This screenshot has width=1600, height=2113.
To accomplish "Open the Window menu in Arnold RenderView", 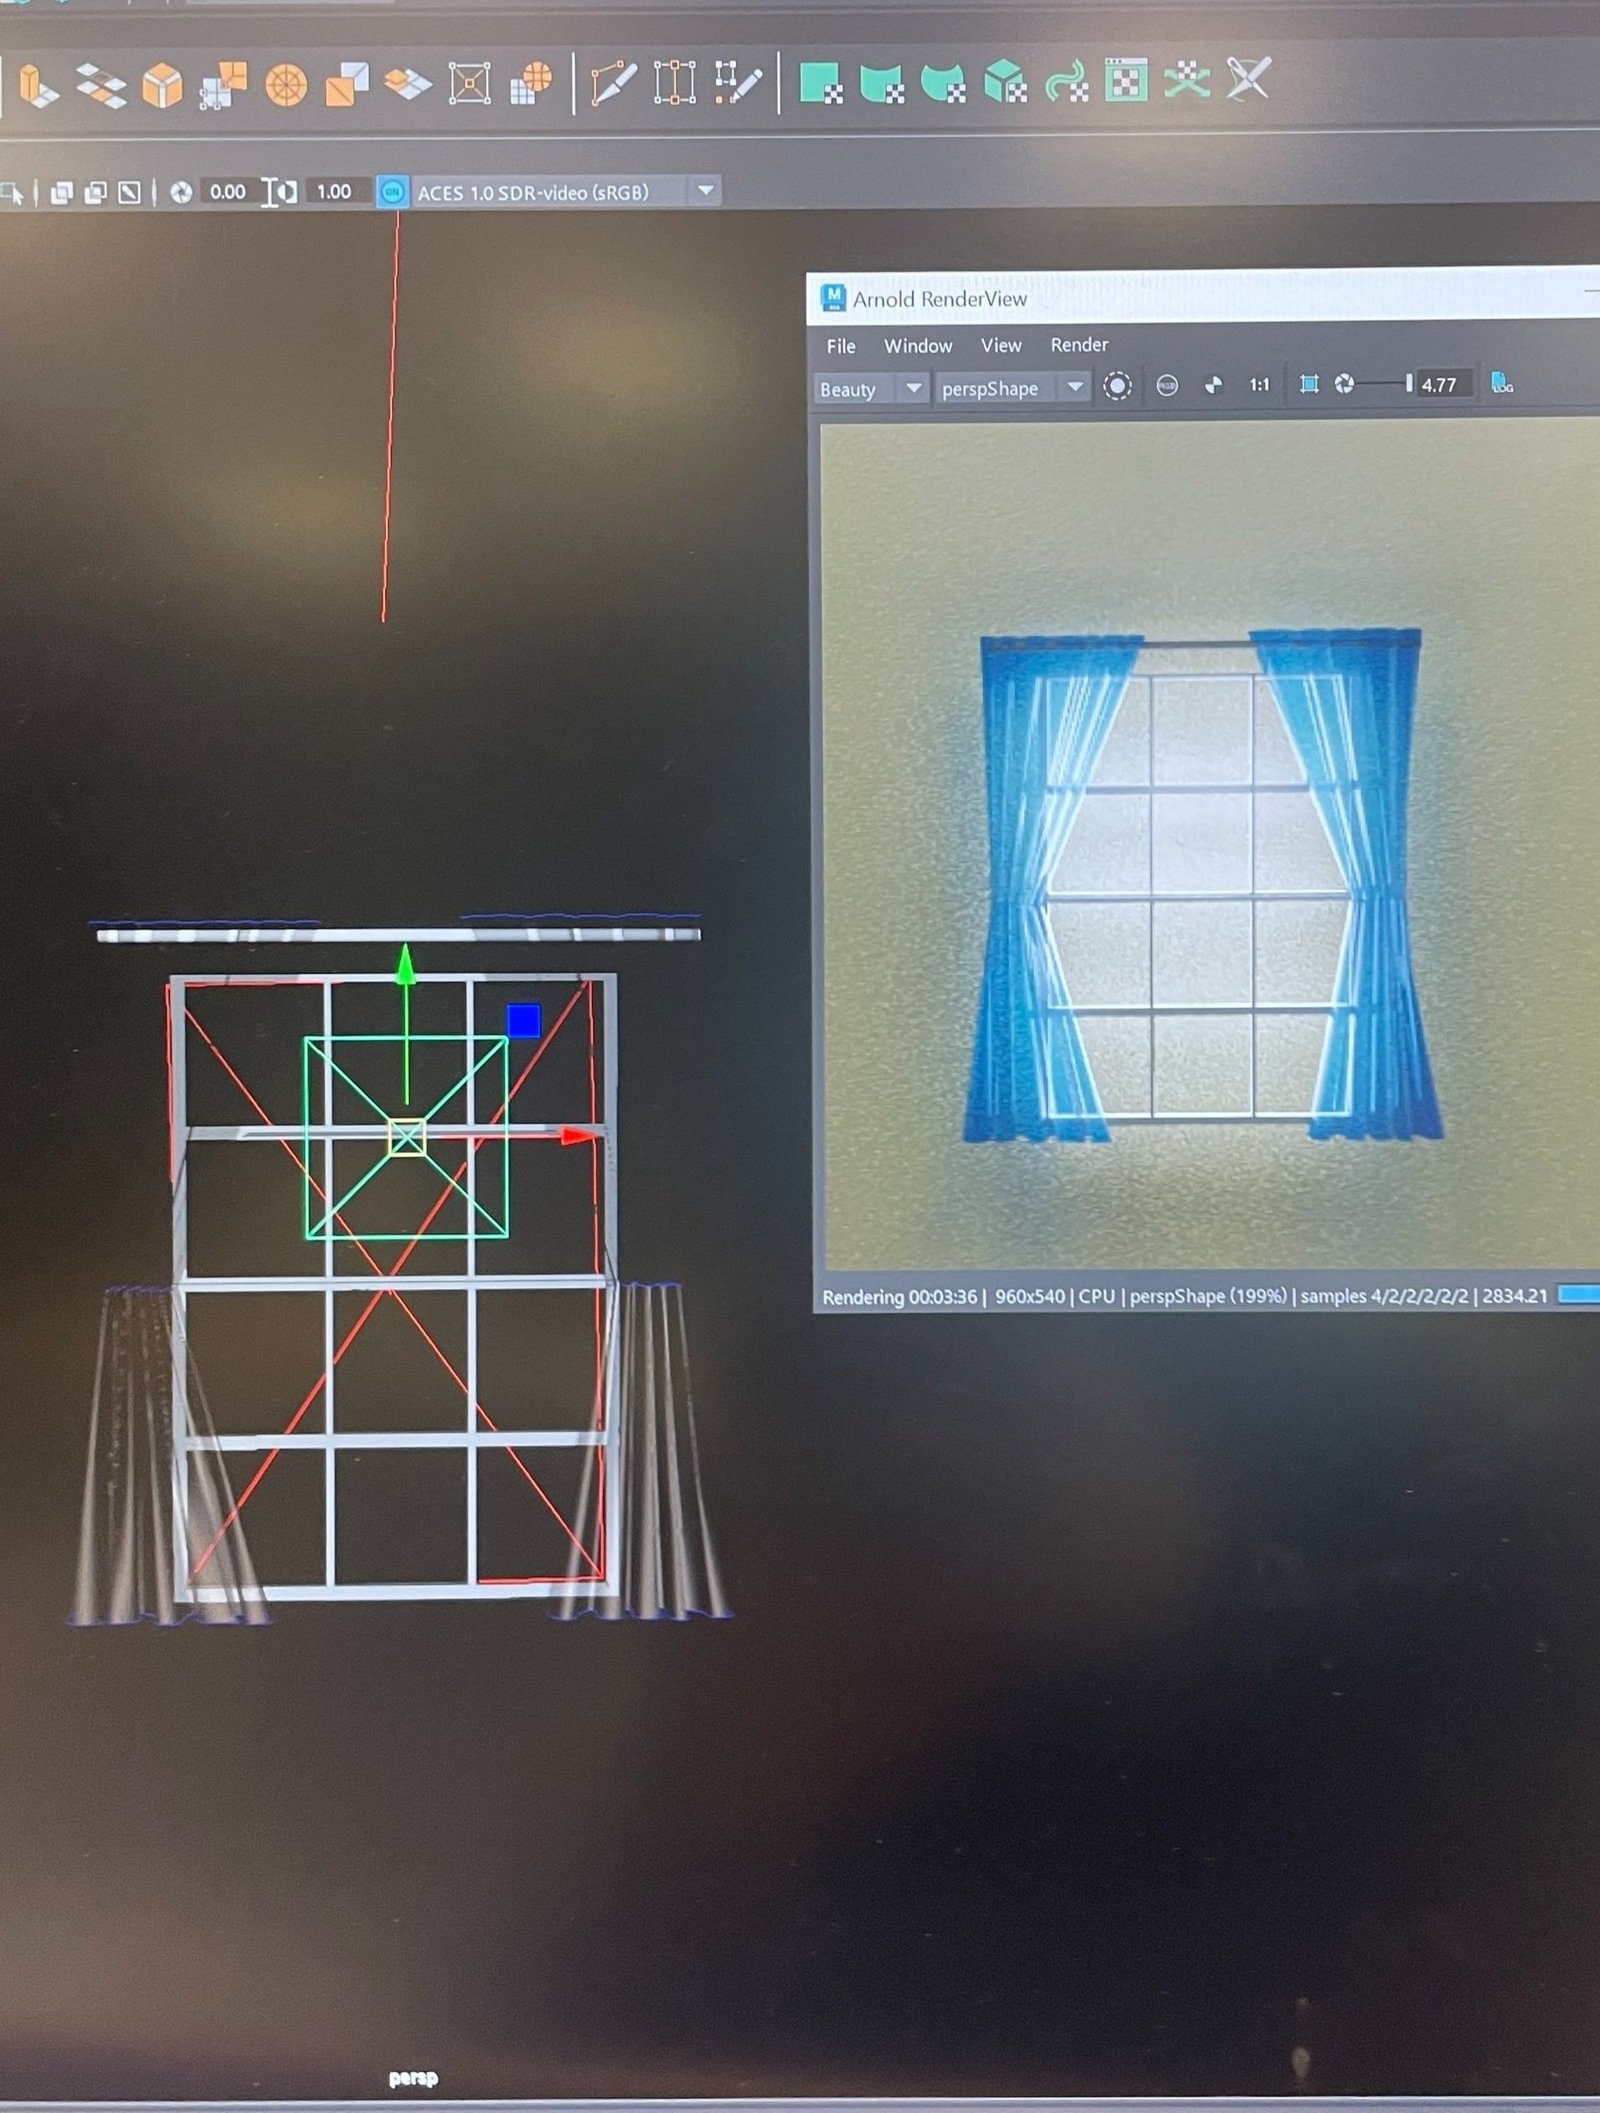I will click(x=918, y=346).
